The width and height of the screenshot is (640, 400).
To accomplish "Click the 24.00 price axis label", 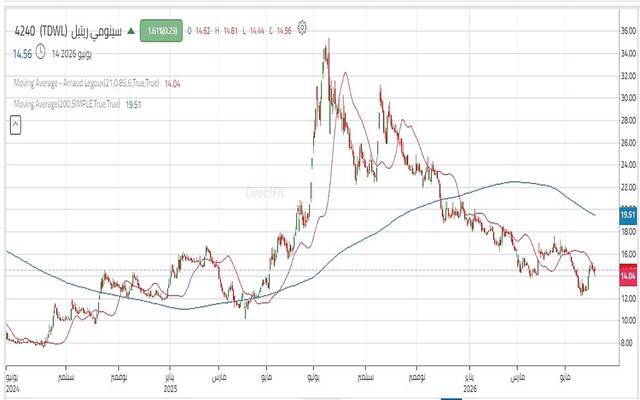I will point(628,164).
